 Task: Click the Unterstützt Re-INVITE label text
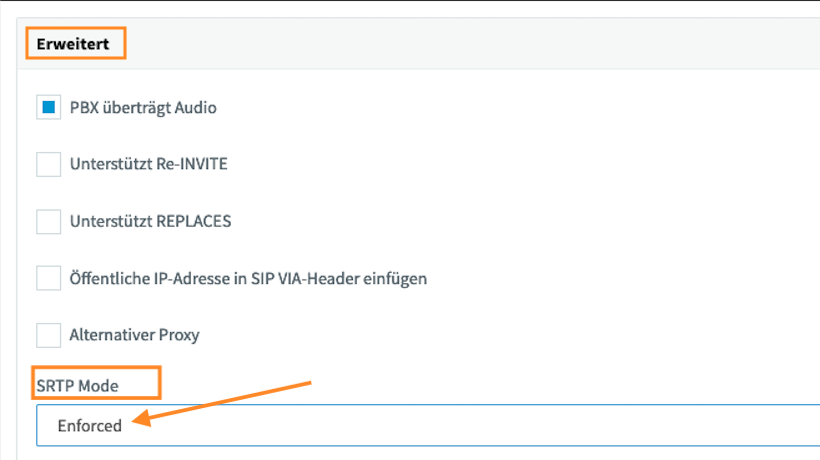(x=149, y=164)
